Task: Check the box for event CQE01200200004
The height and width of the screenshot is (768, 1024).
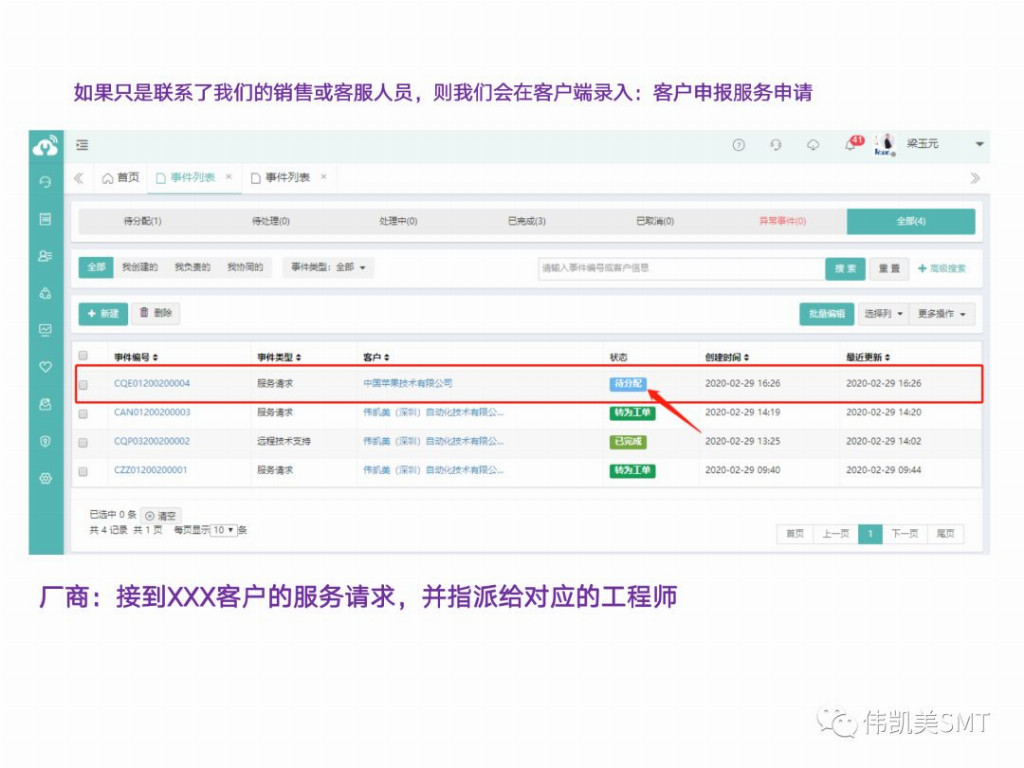Action: tap(83, 384)
